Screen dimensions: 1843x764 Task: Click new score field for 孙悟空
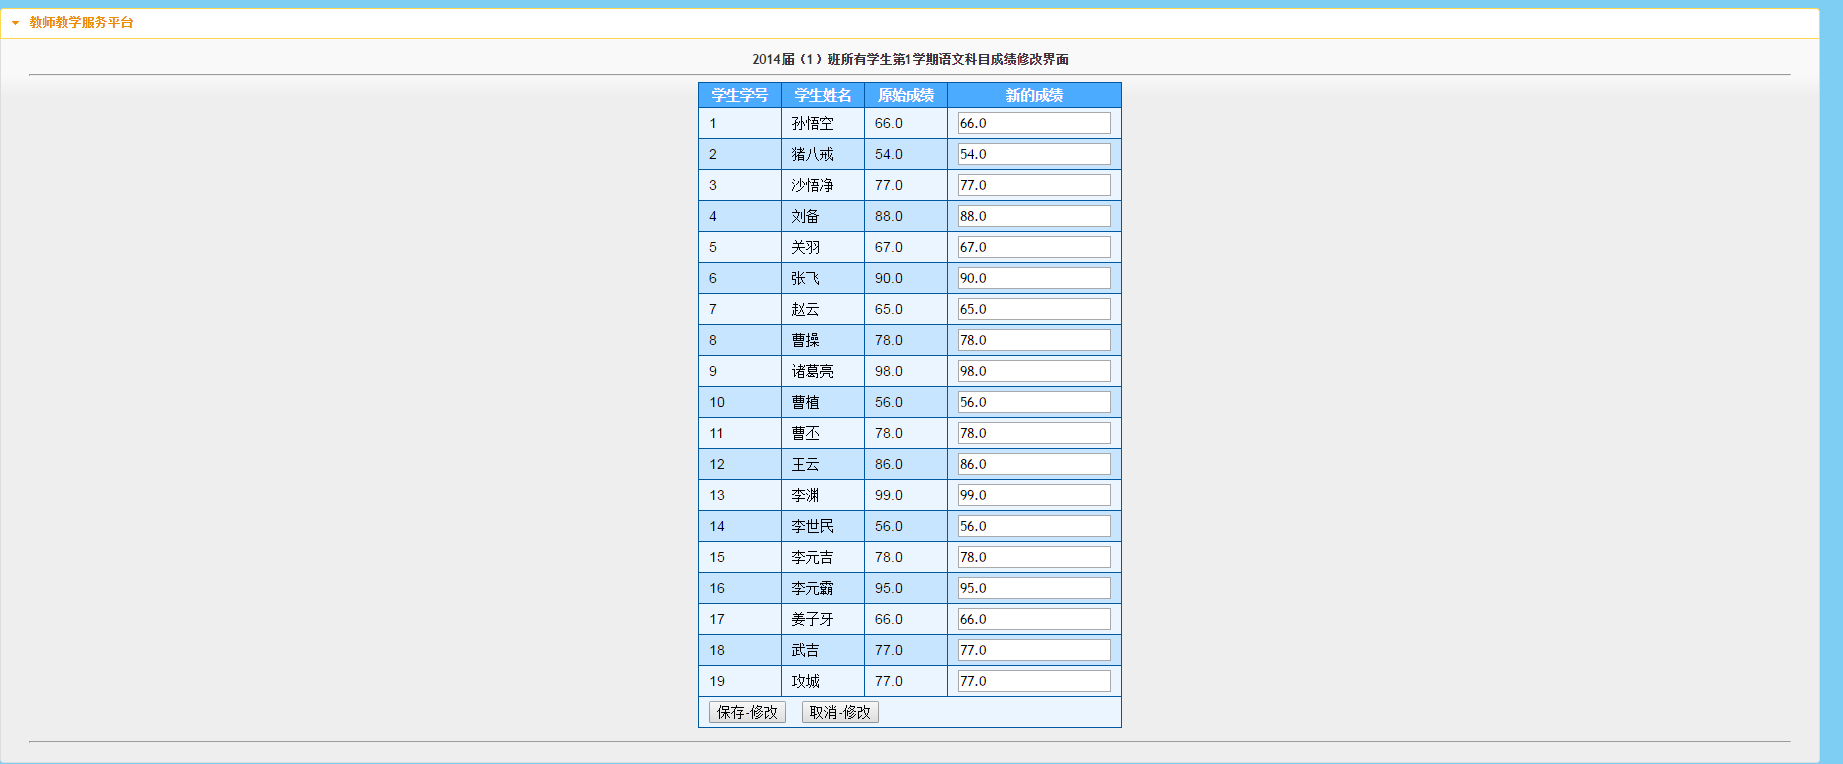point(1034,123)
